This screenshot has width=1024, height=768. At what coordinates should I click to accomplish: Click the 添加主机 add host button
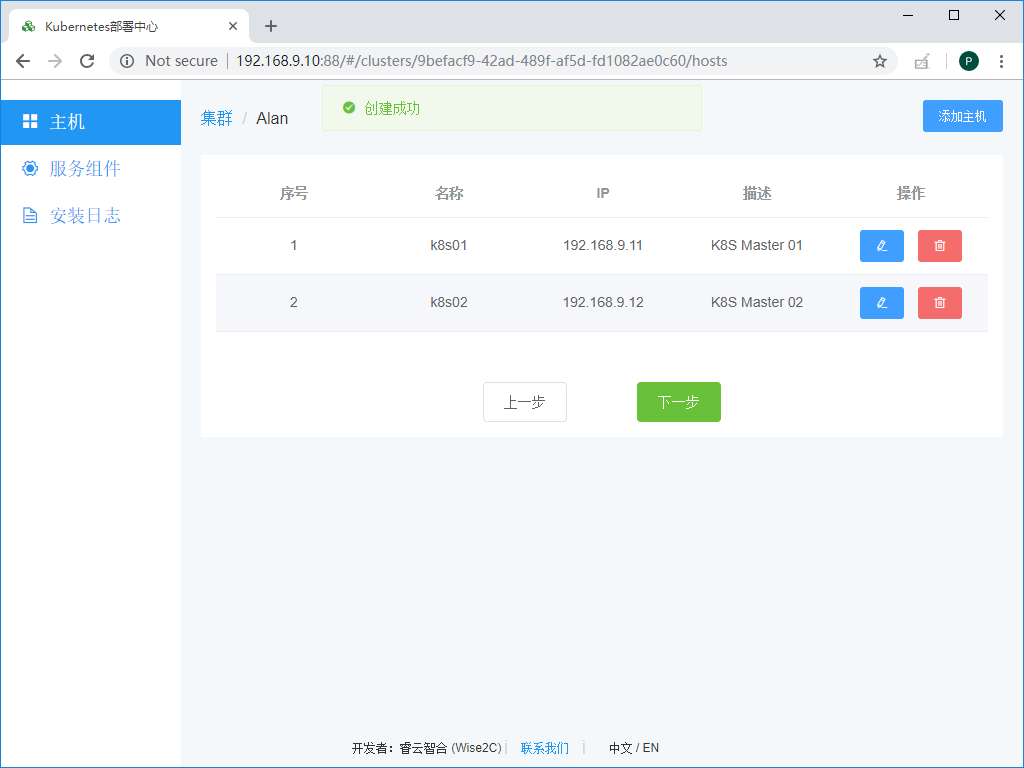[x=963, y=116]
